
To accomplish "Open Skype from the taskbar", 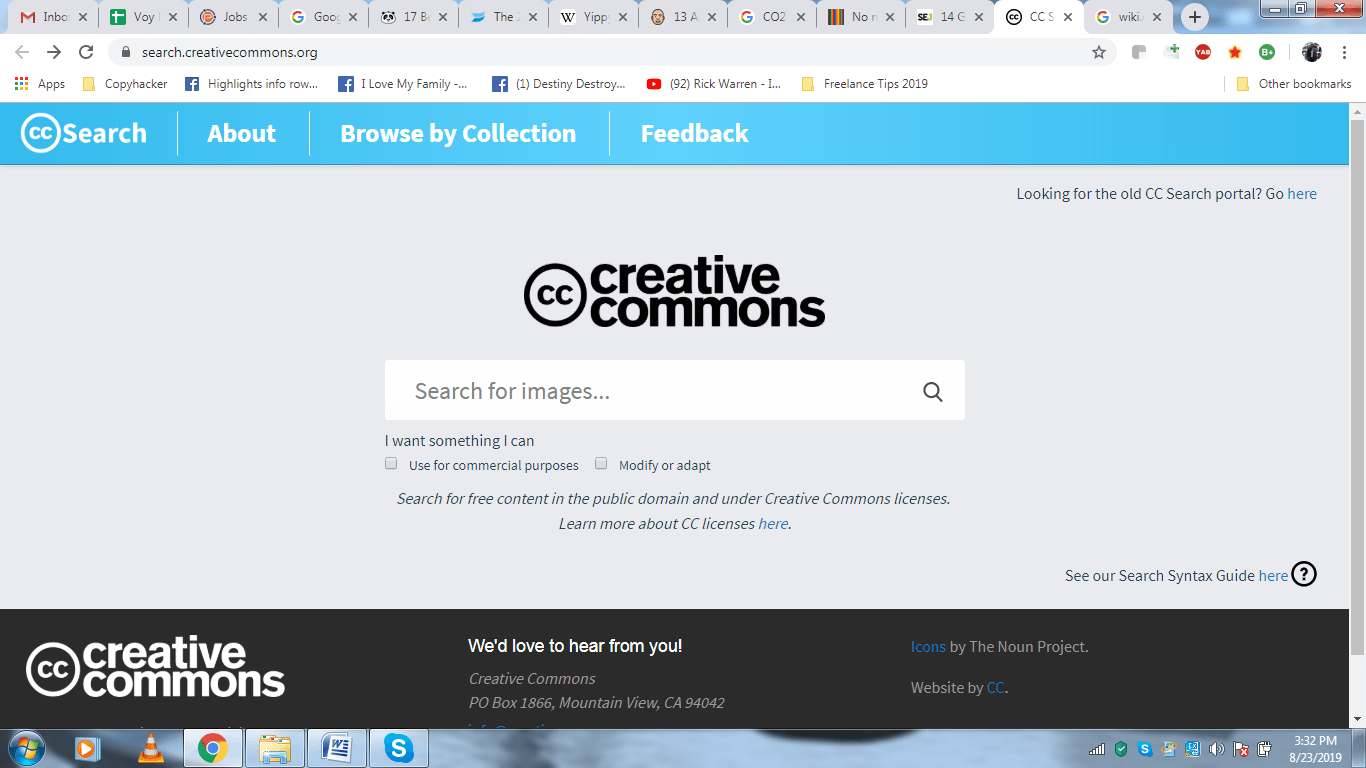I will [x=399, y=747].
